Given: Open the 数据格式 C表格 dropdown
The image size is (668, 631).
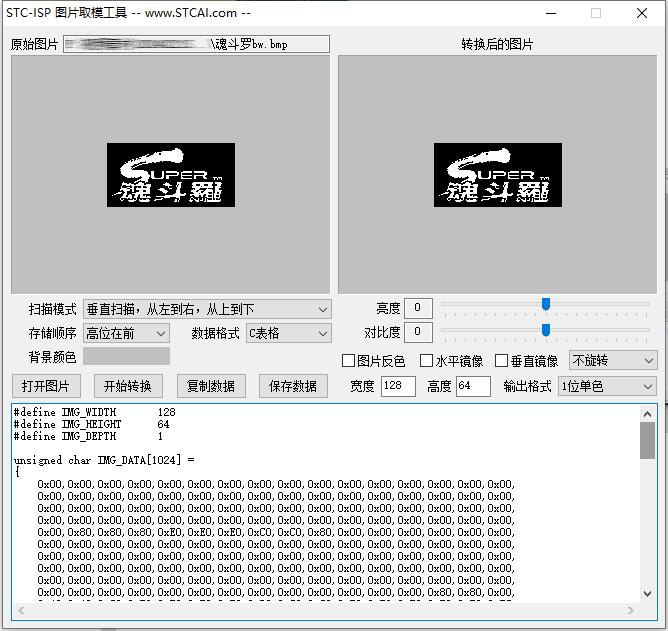Looking at the screenshot, I should (288, 333).
